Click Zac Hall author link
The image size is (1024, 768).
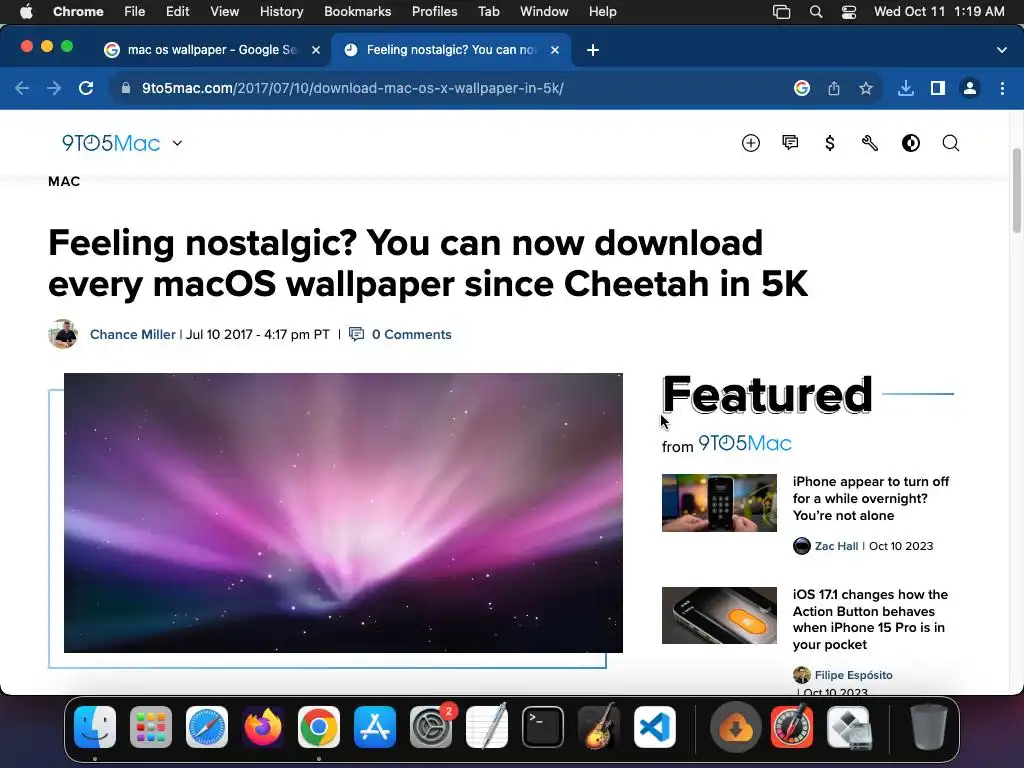point(836,546)
